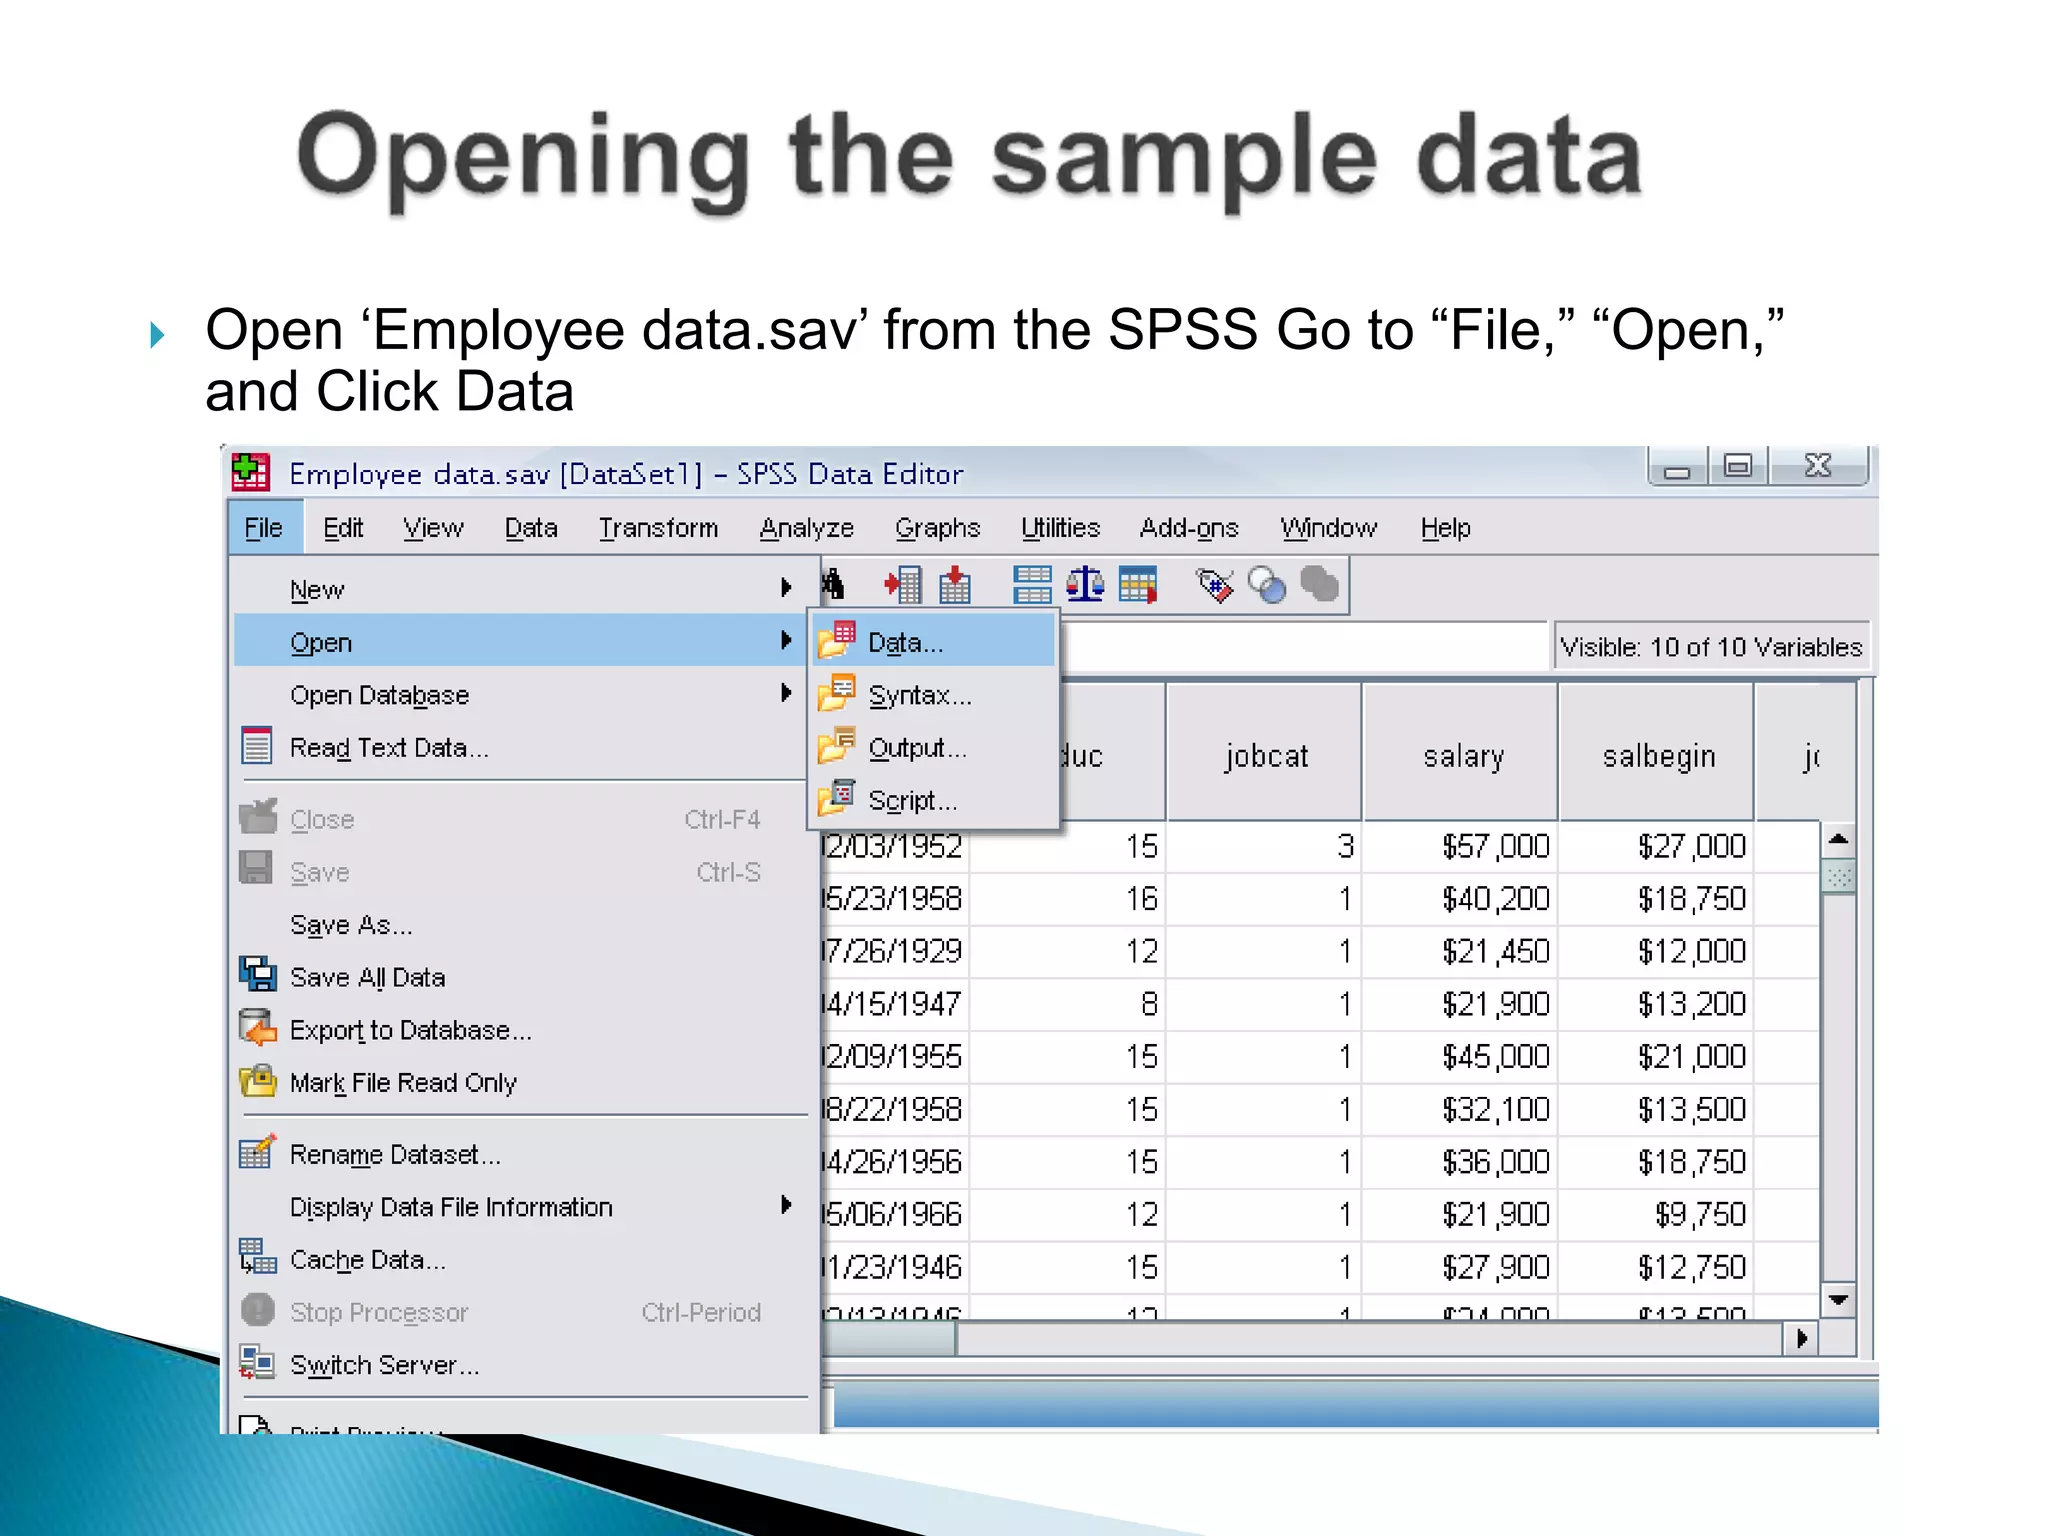This screenshot has width=2048, height=1536.
Task: Click the Weight Cases scale icon
Action: click(x=1085, y=585)
